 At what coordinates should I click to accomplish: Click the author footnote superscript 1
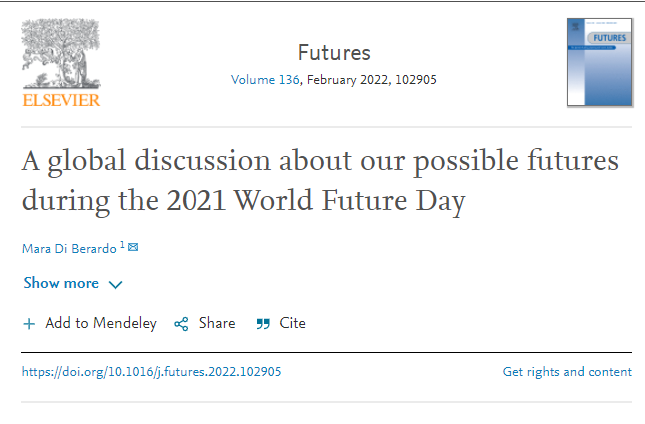(122, 246)
